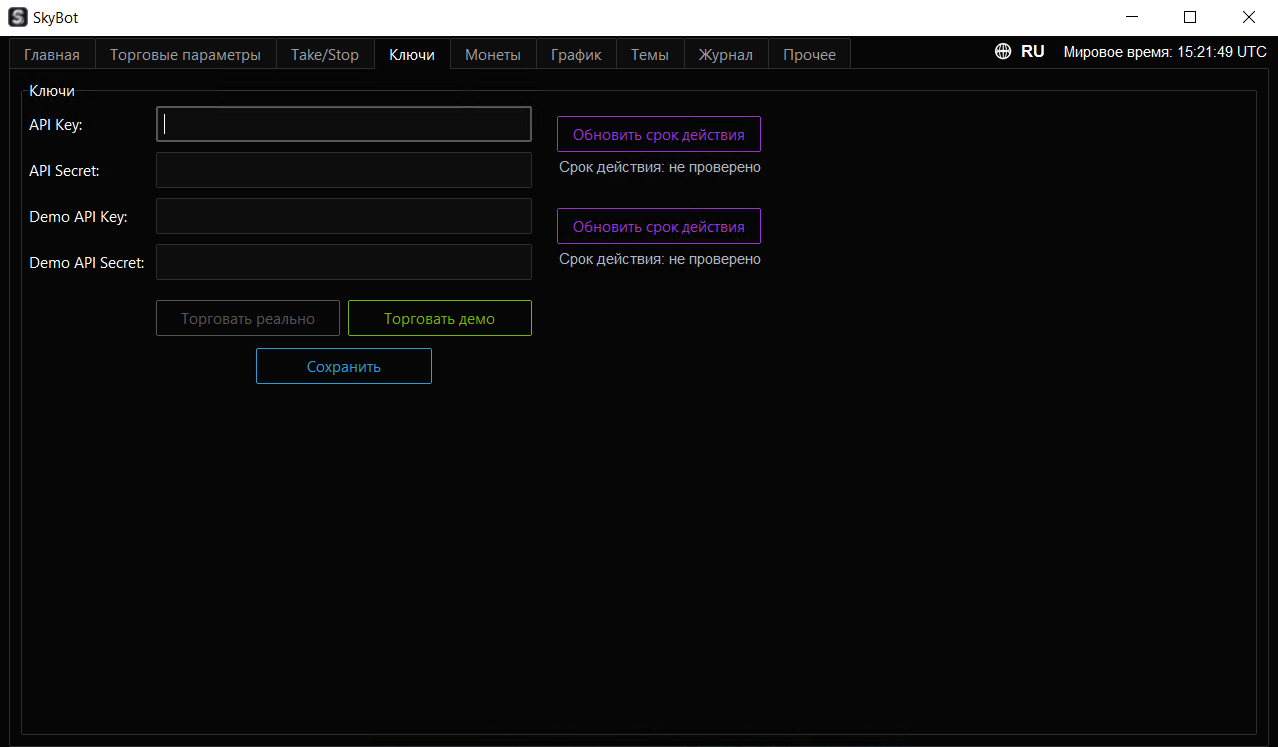Switch language via the RU label
Viewport: 1278px width, 747px height.
pyautogui.click(x=1033, y=52)
